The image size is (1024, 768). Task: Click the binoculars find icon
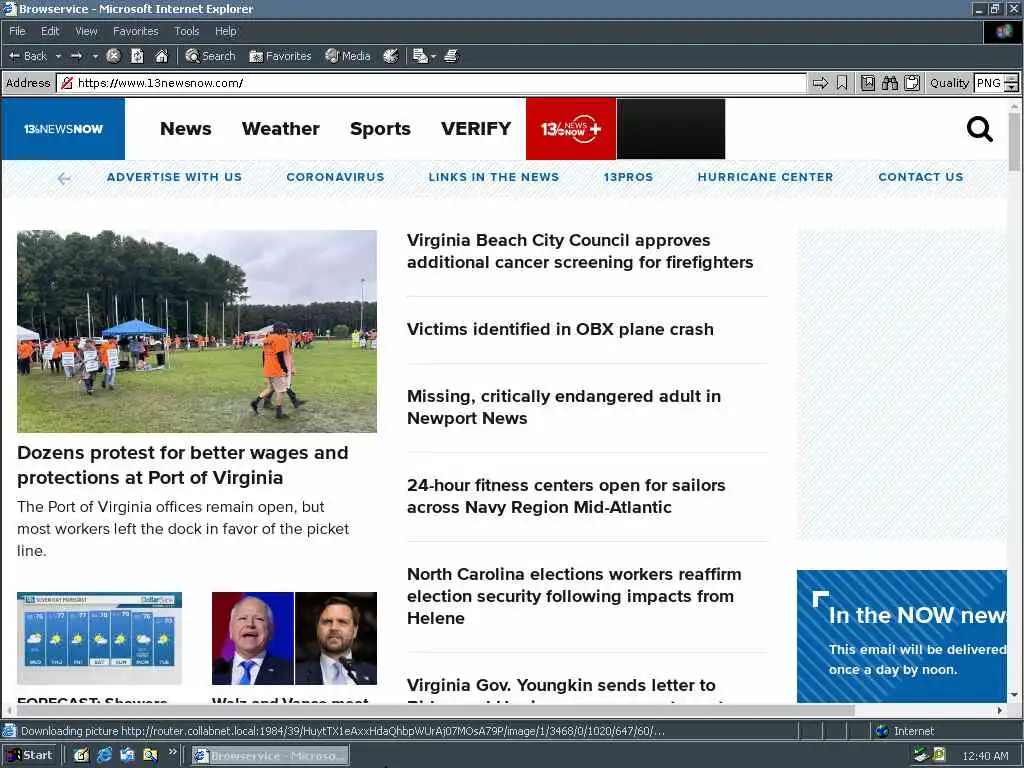(x=889, y=83)
